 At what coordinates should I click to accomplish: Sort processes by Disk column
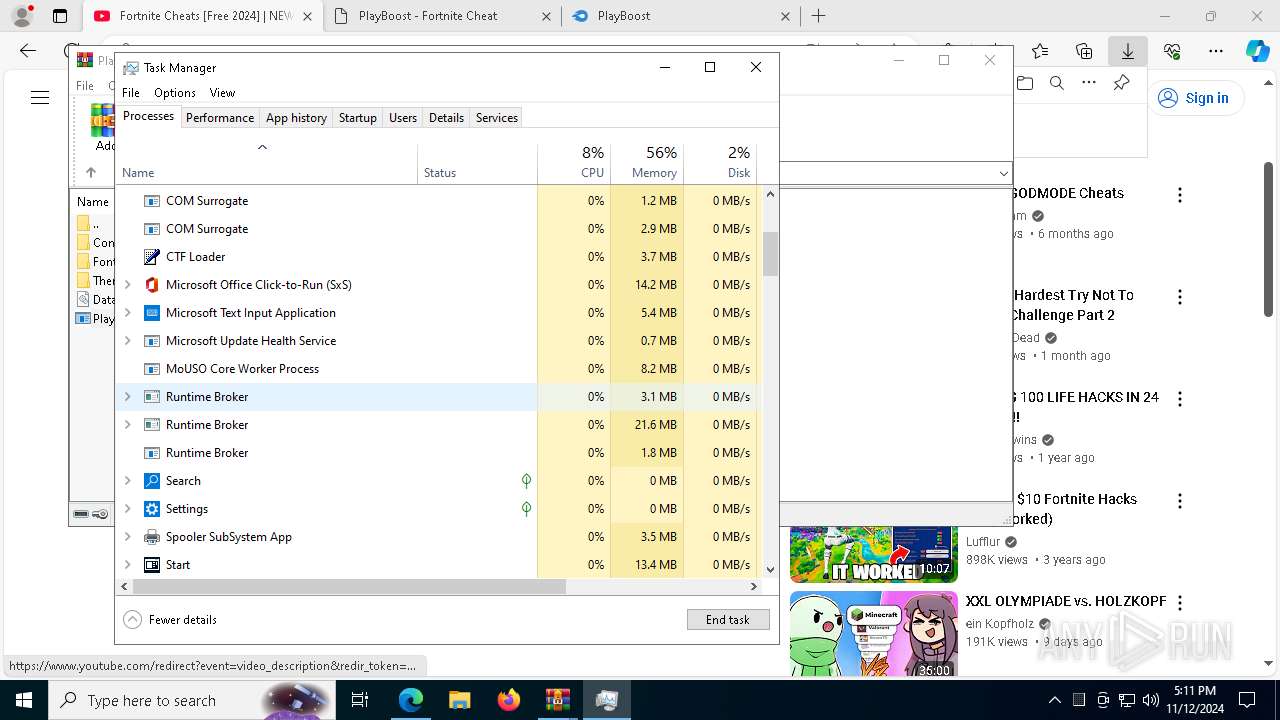[721, 163]
